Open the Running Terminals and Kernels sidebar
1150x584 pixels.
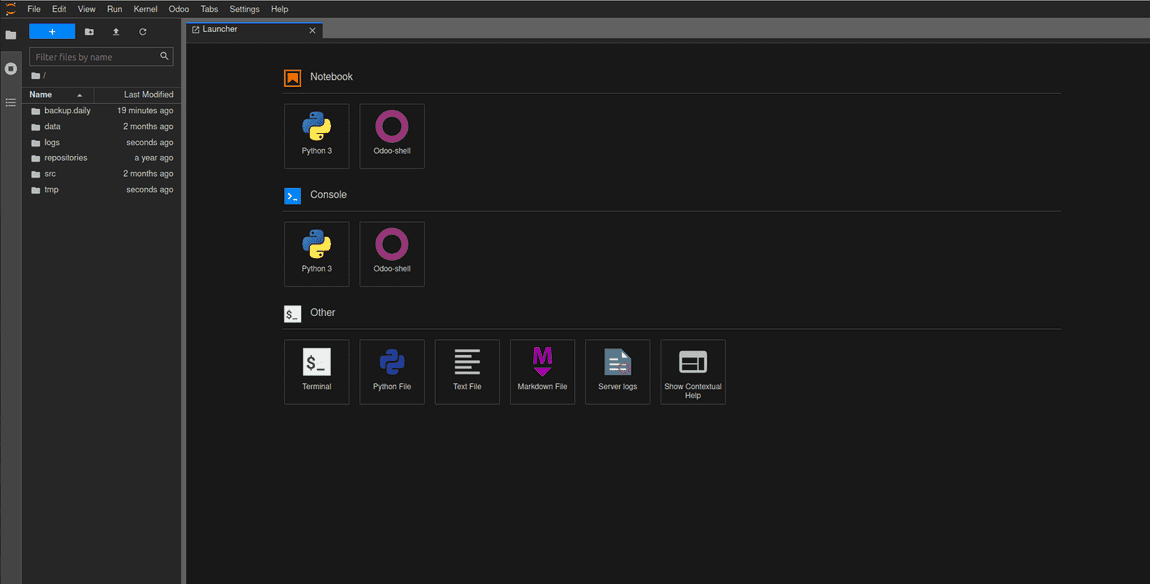click(x=11, y=68)
